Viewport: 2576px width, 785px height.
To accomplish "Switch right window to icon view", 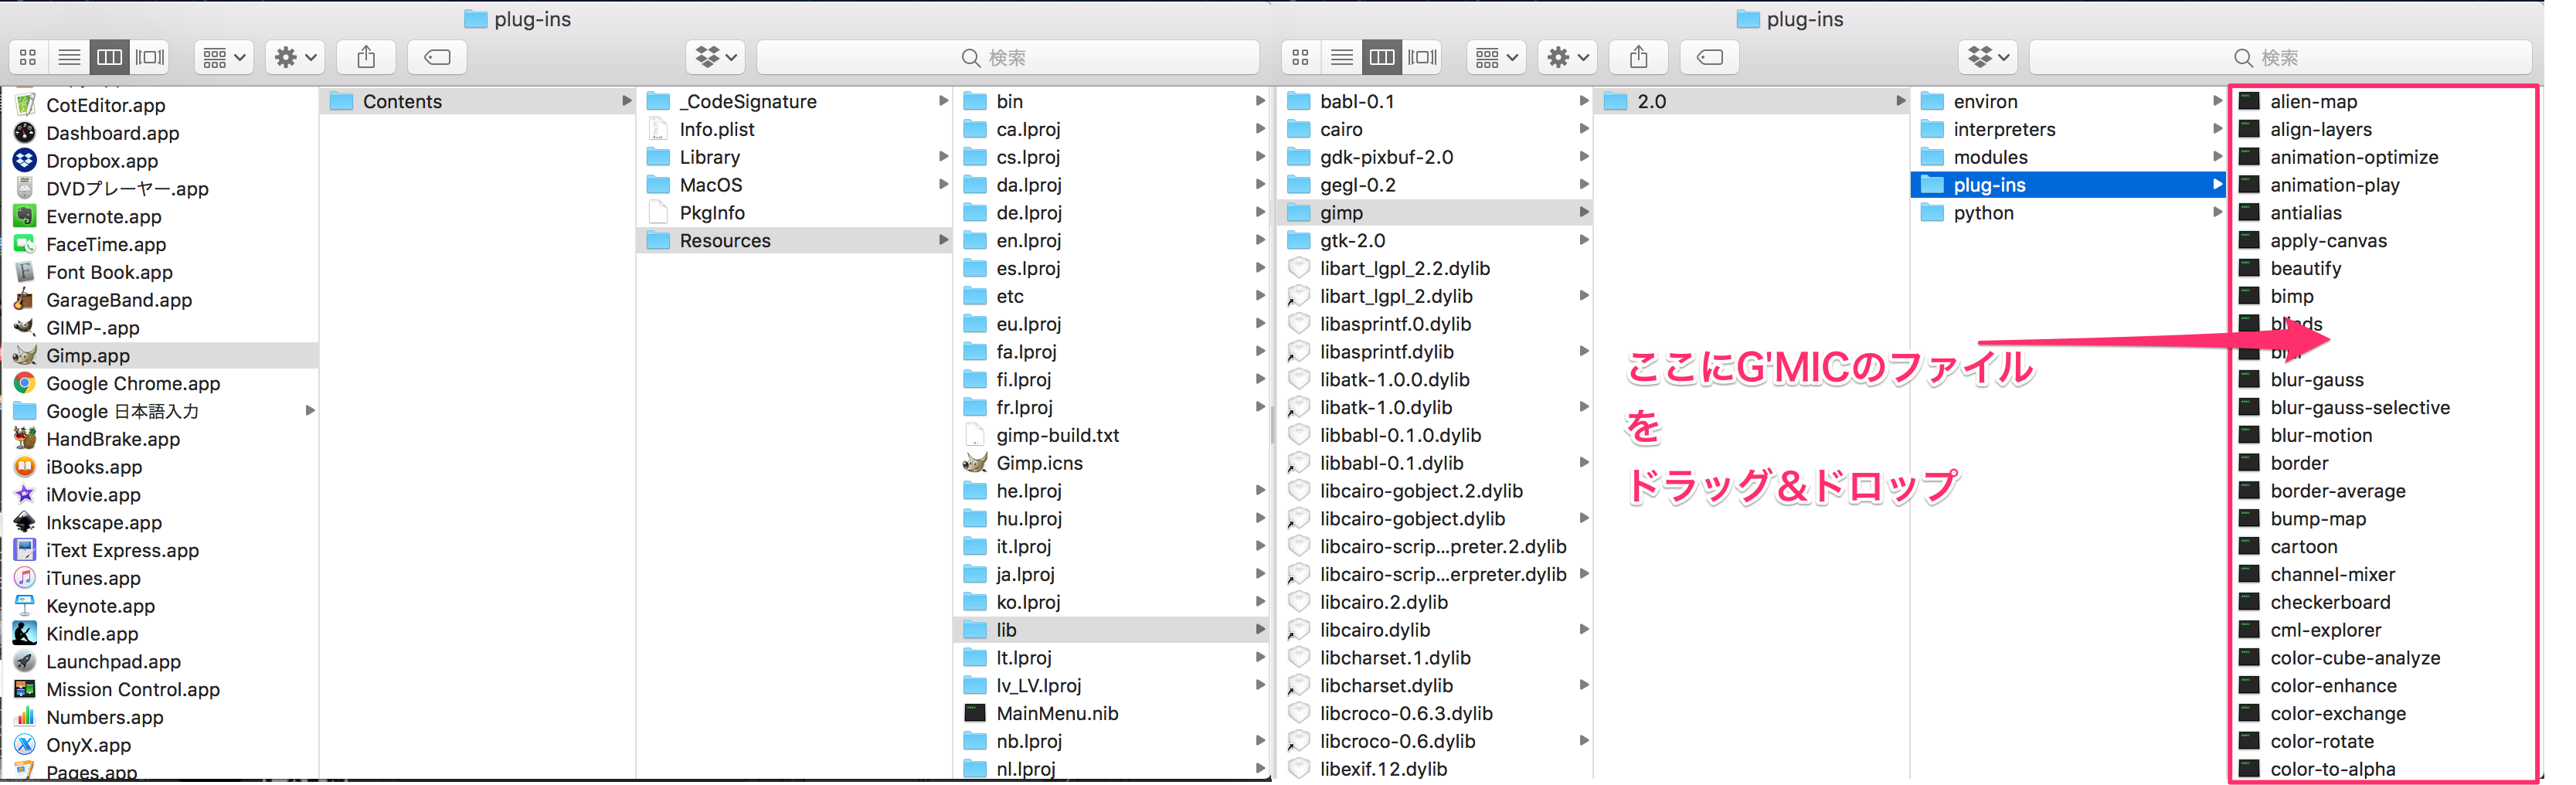I will pos(1300,58).
